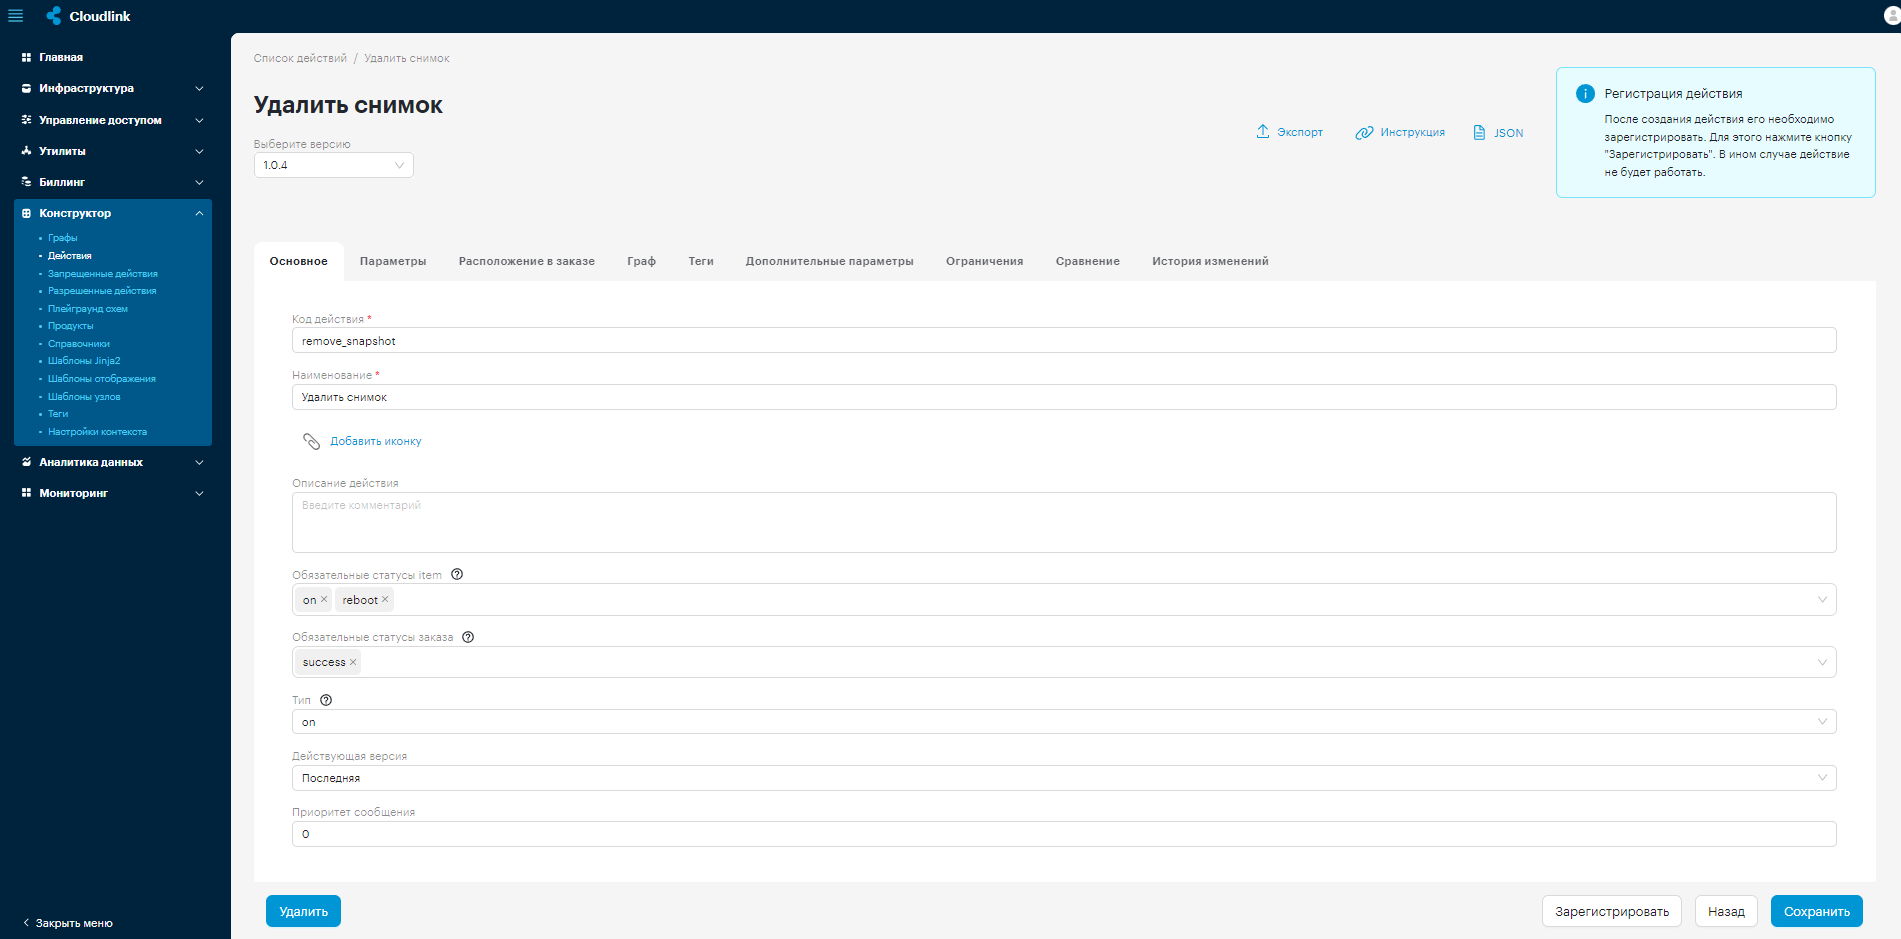
Task: Click the Биллинг sidebar icon
Action: [27, 182]
